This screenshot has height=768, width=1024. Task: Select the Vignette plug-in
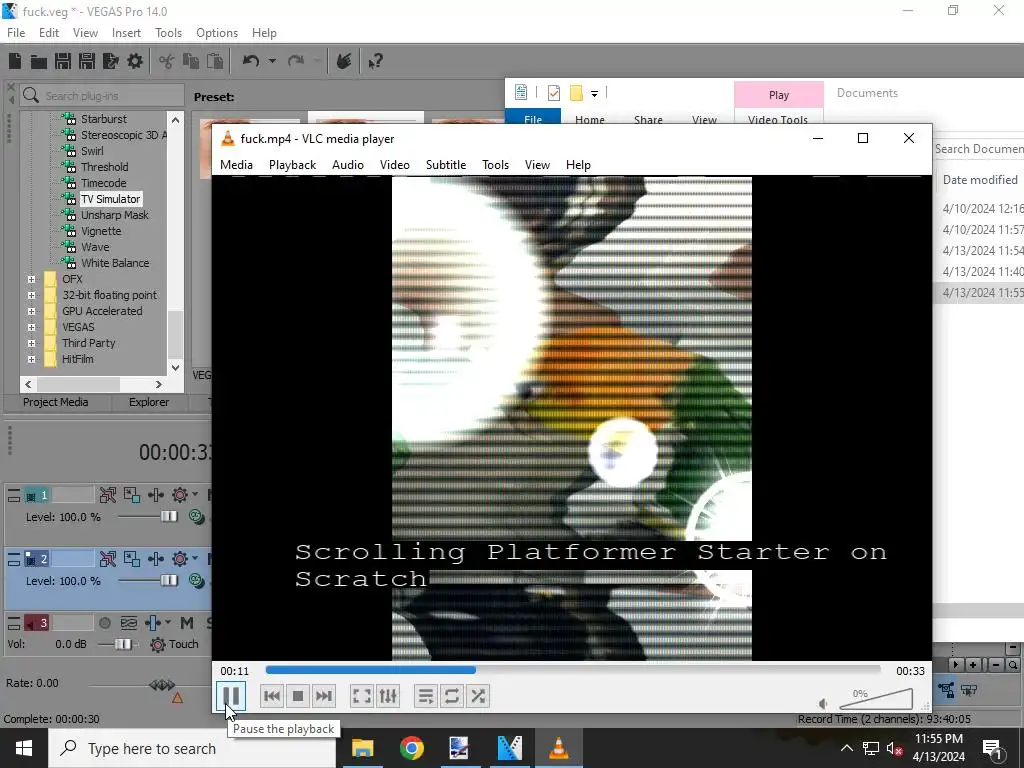[101, 231]
